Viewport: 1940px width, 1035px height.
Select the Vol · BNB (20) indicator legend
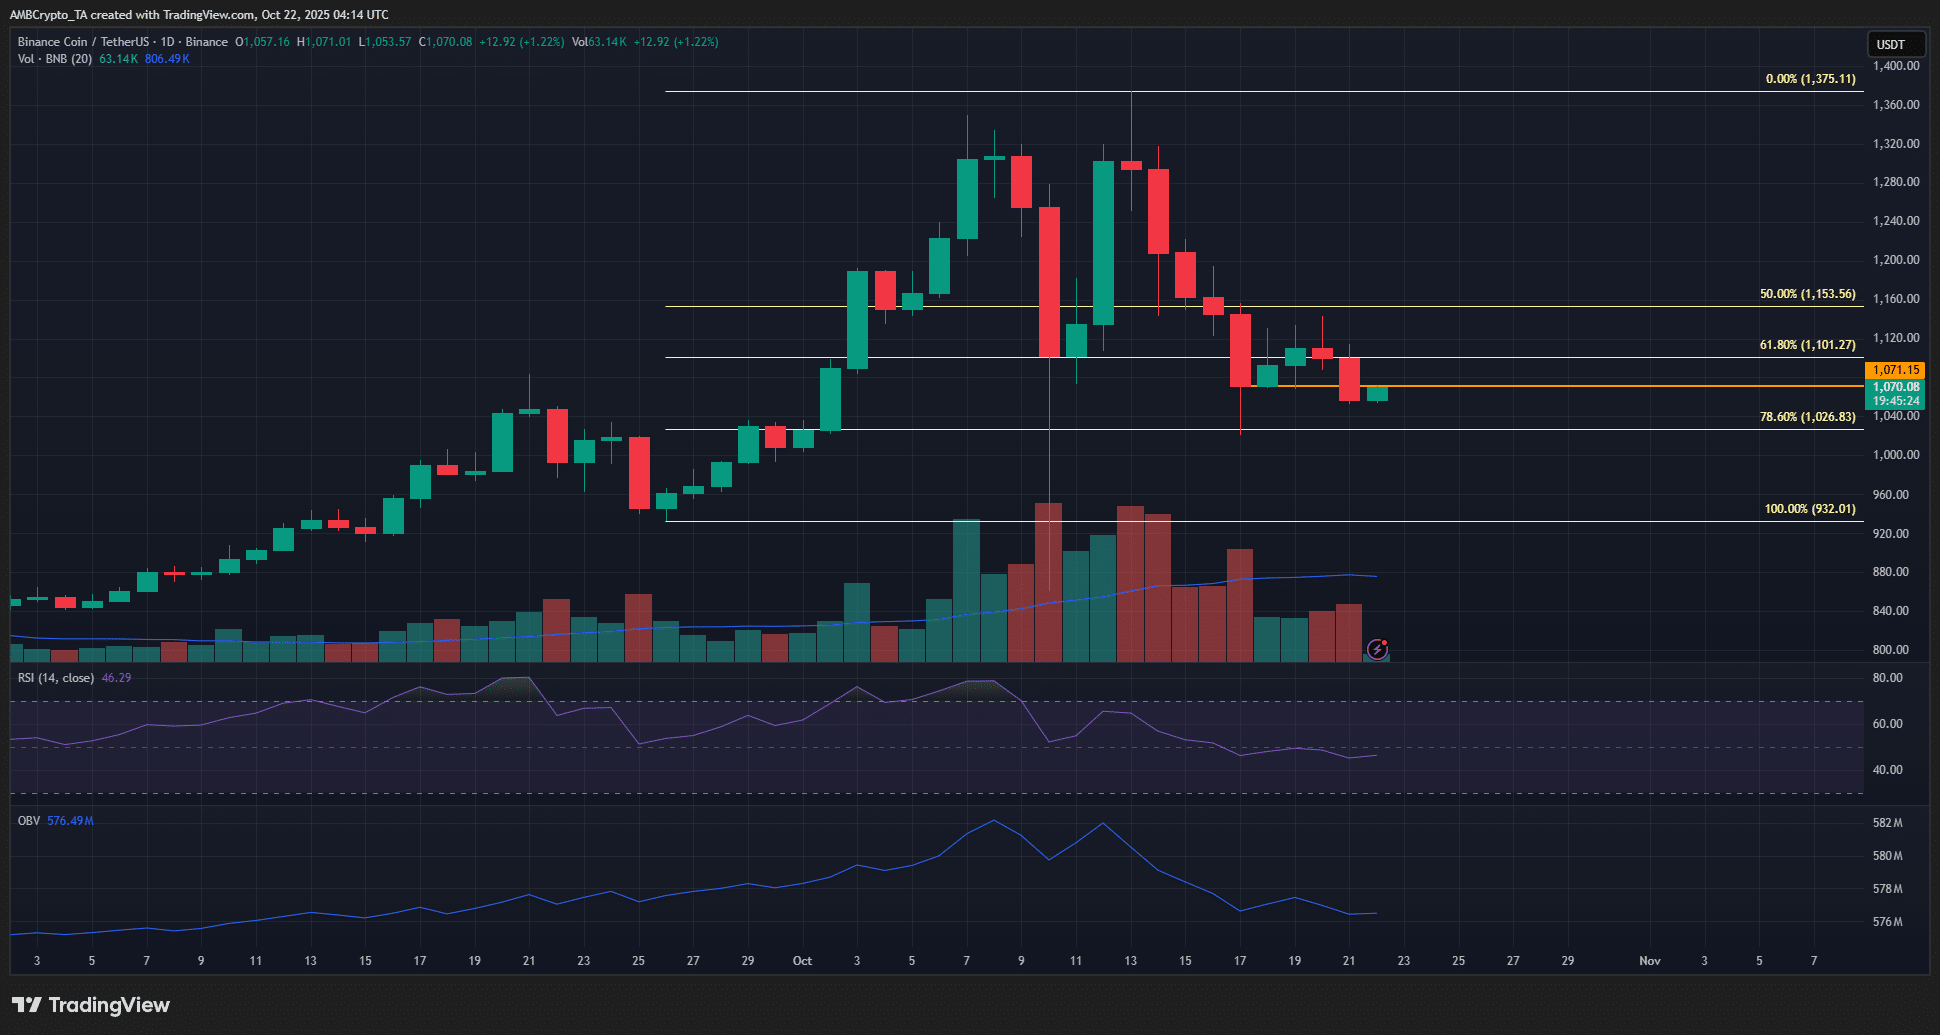click(55, 59)
